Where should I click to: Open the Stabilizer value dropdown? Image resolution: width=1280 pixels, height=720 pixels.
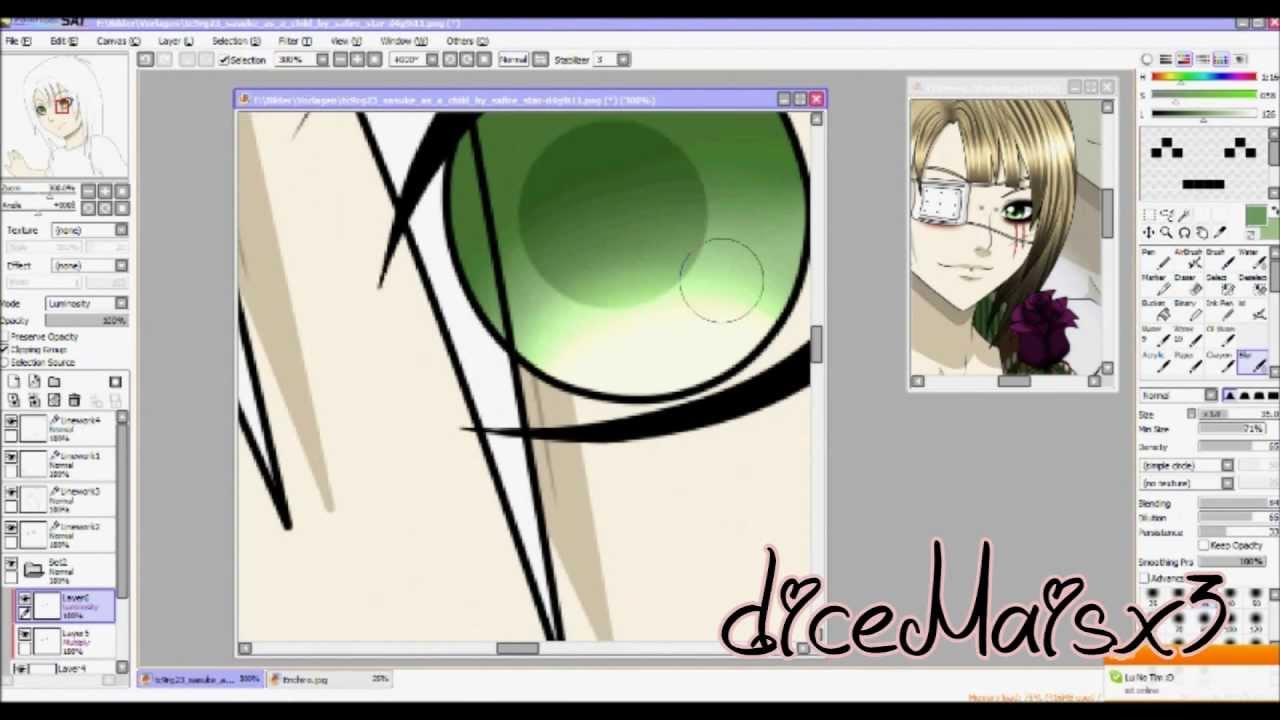click(623, 60)
